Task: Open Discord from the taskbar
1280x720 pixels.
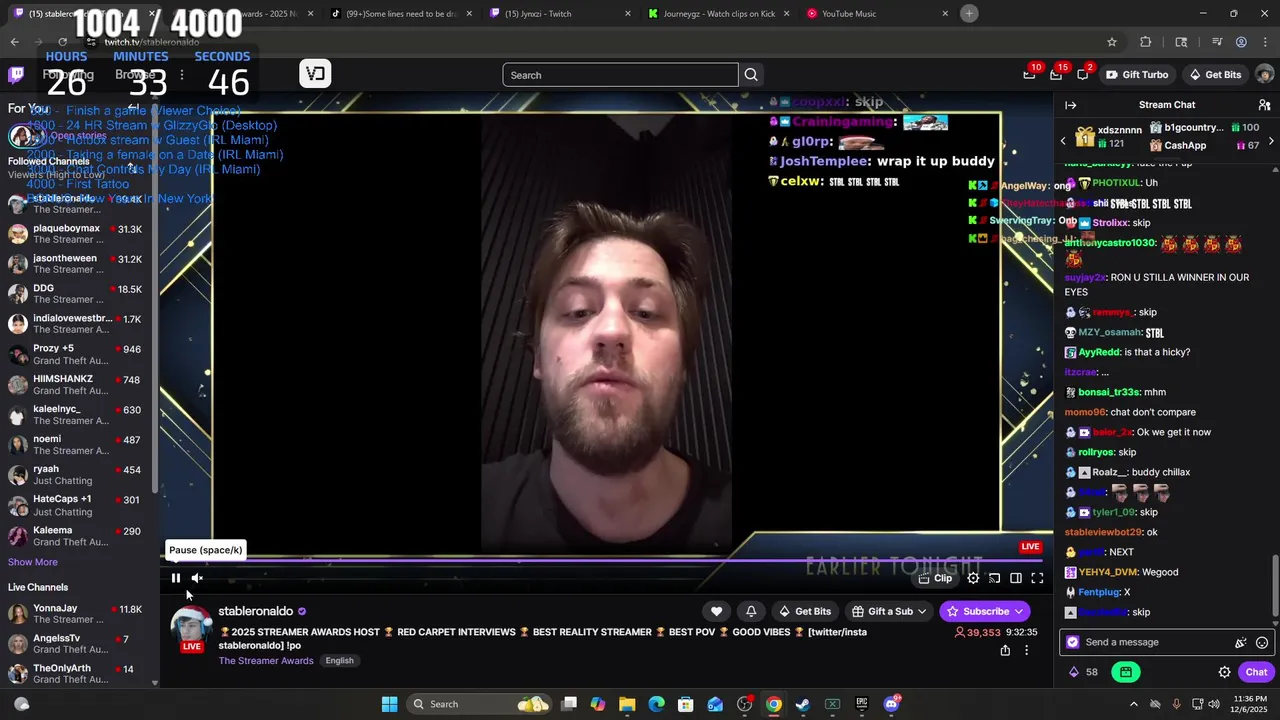Action: pos(891,704)
